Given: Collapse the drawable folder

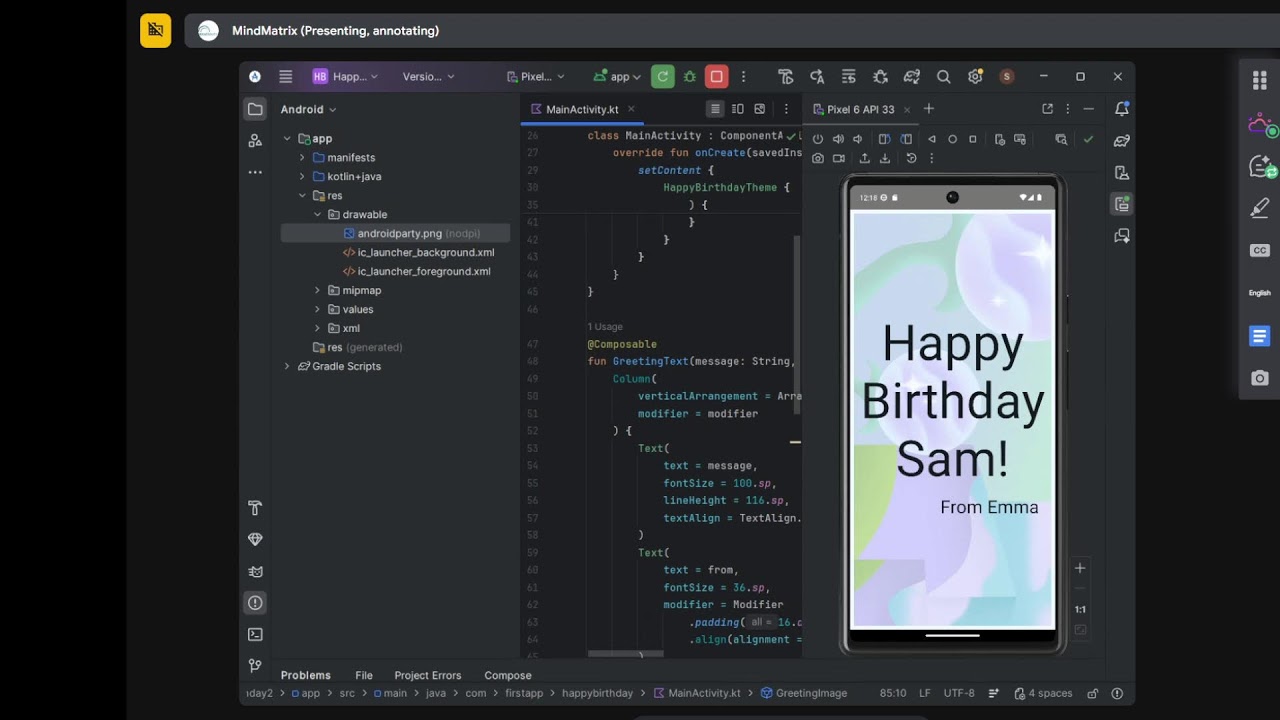Looking at the screenshot, I should coord(317,215).
